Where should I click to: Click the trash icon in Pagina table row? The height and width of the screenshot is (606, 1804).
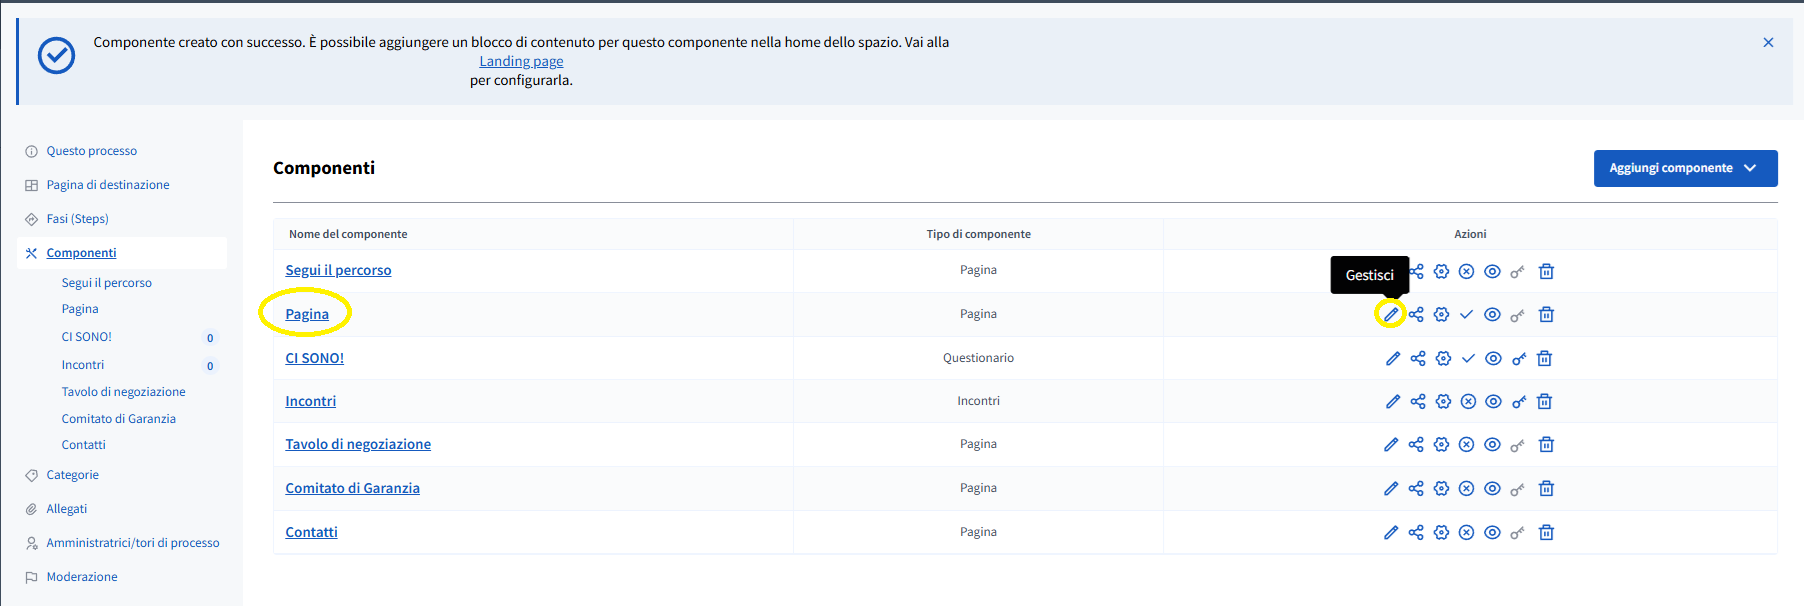pos(1546,314)
